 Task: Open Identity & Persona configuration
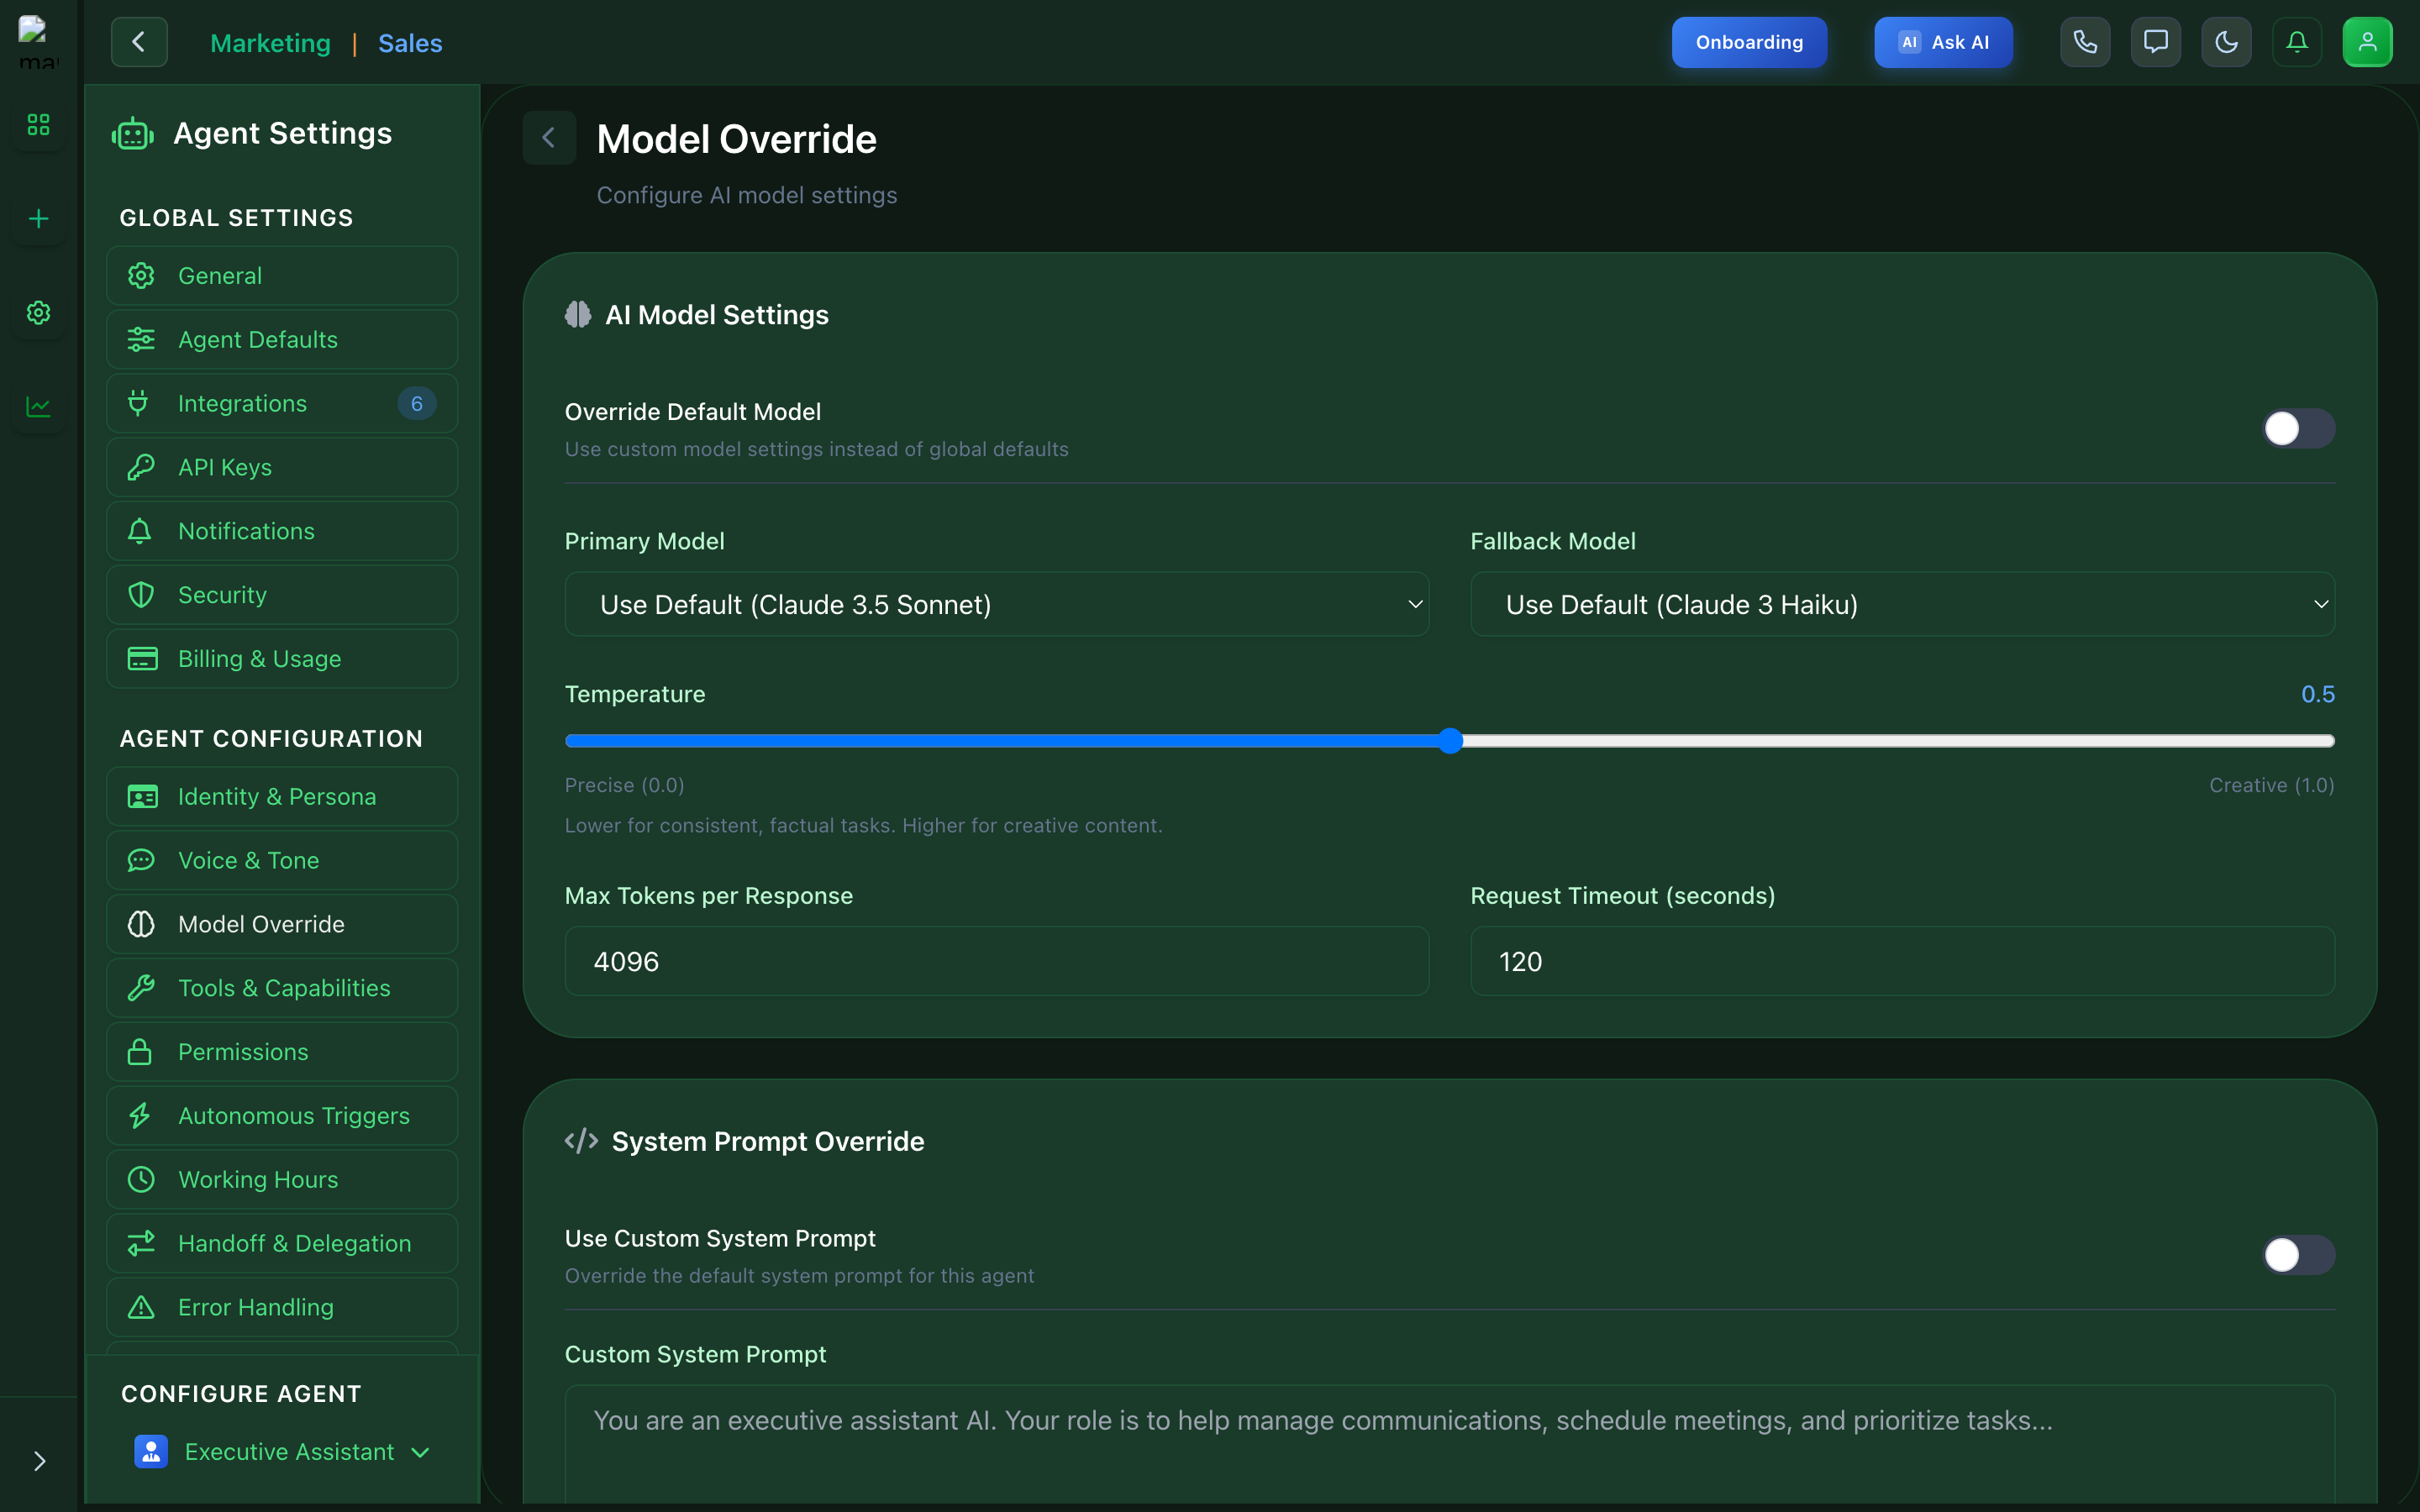(x=282, y=797)
